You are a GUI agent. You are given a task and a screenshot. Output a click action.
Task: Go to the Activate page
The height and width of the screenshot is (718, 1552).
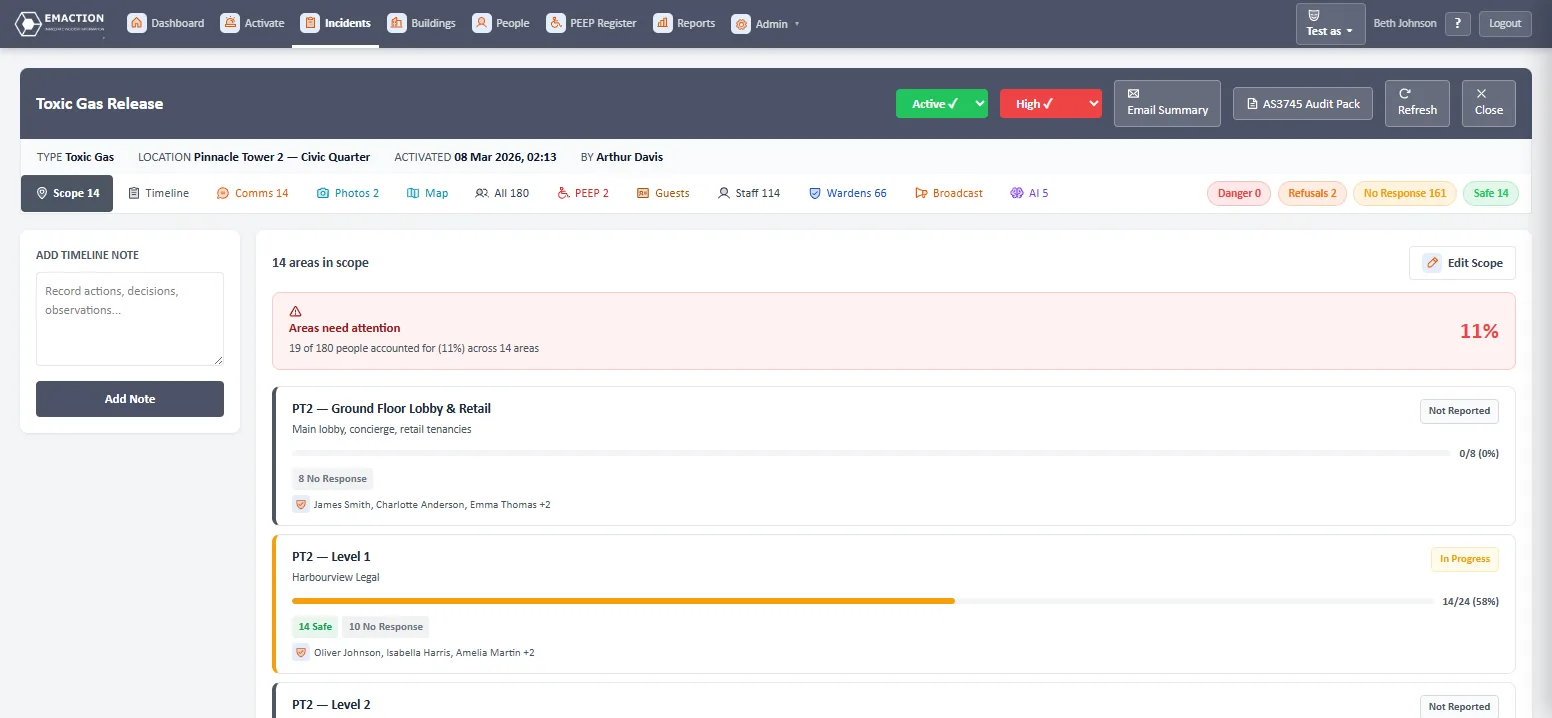(252, 23)
